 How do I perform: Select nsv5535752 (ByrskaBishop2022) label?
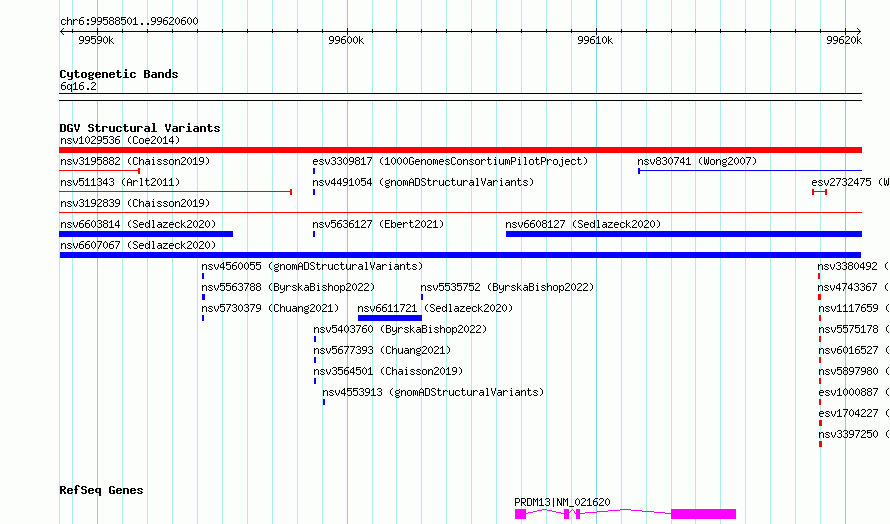507,287
